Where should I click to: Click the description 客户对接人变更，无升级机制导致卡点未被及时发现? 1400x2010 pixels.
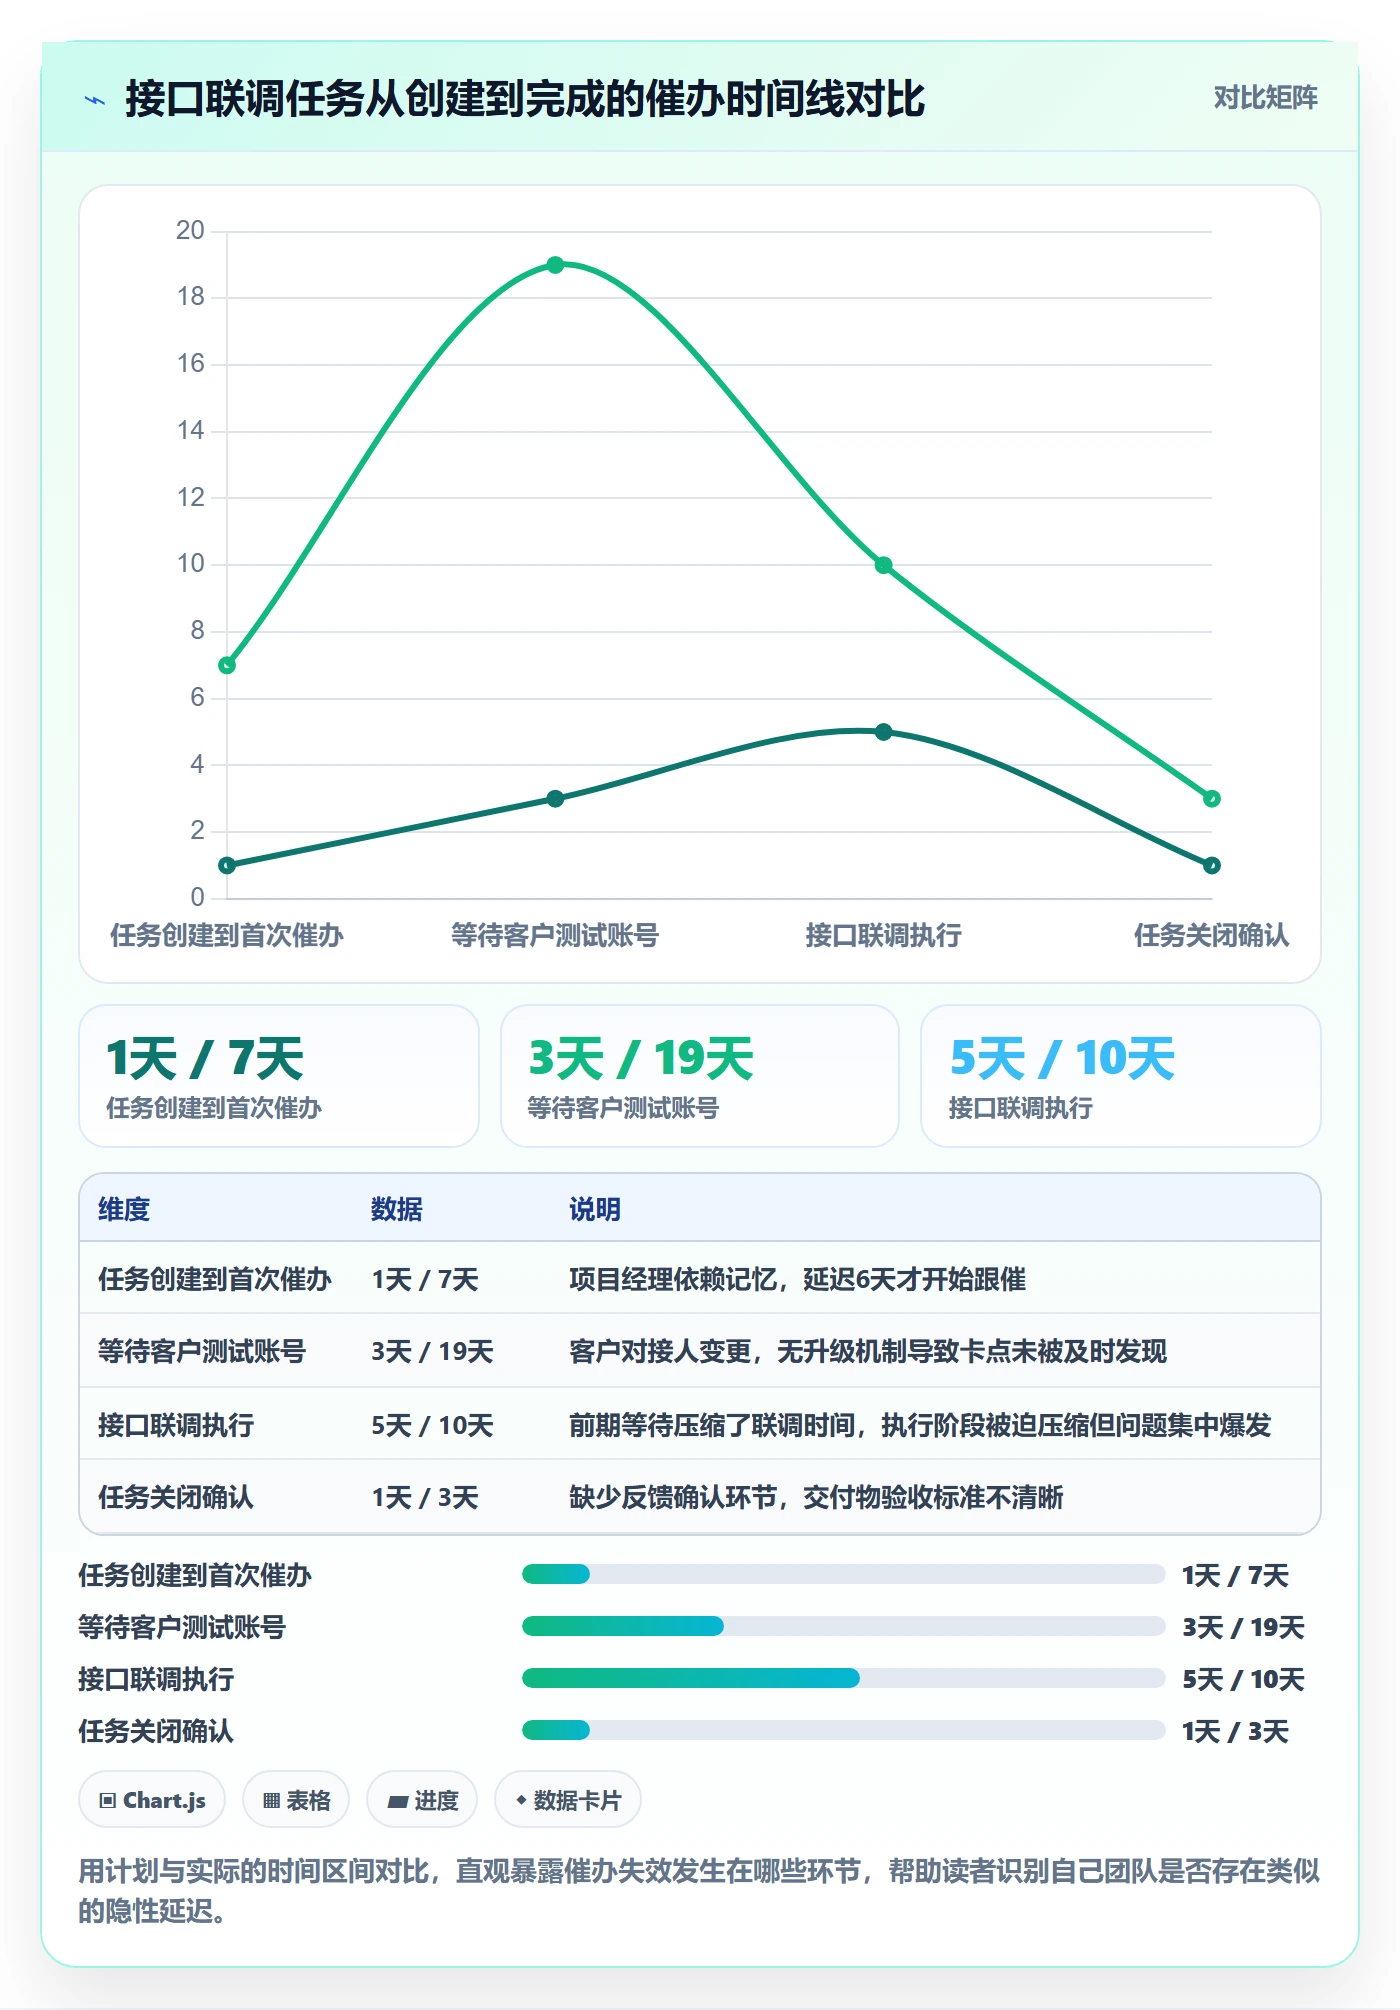click(x=868, y=1351)
